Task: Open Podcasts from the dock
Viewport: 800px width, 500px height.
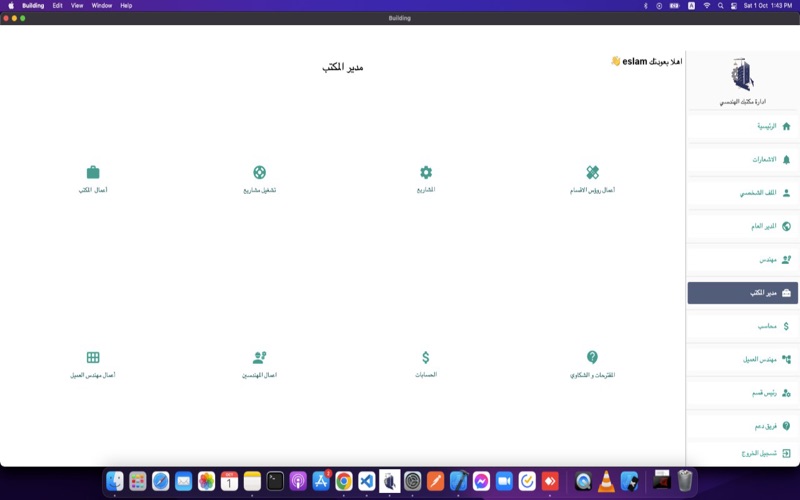Action: 298,481
